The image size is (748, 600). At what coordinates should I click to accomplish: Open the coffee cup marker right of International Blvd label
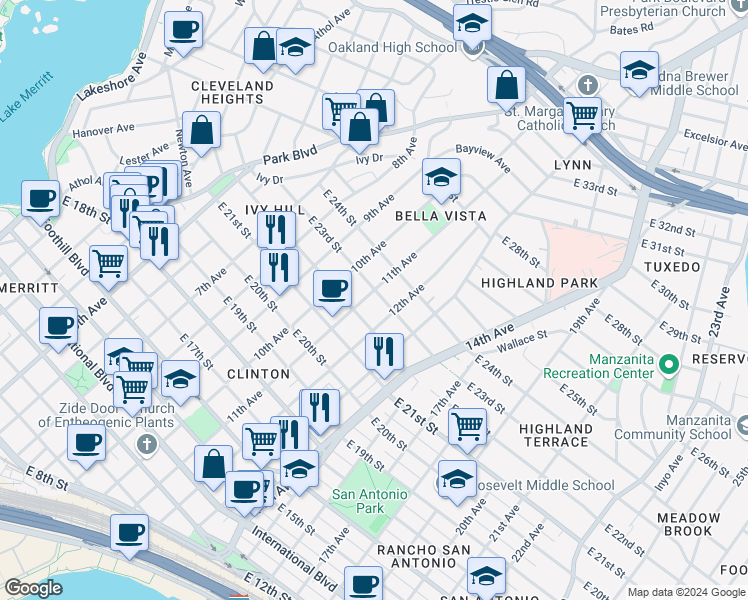[x=363, y=584]
